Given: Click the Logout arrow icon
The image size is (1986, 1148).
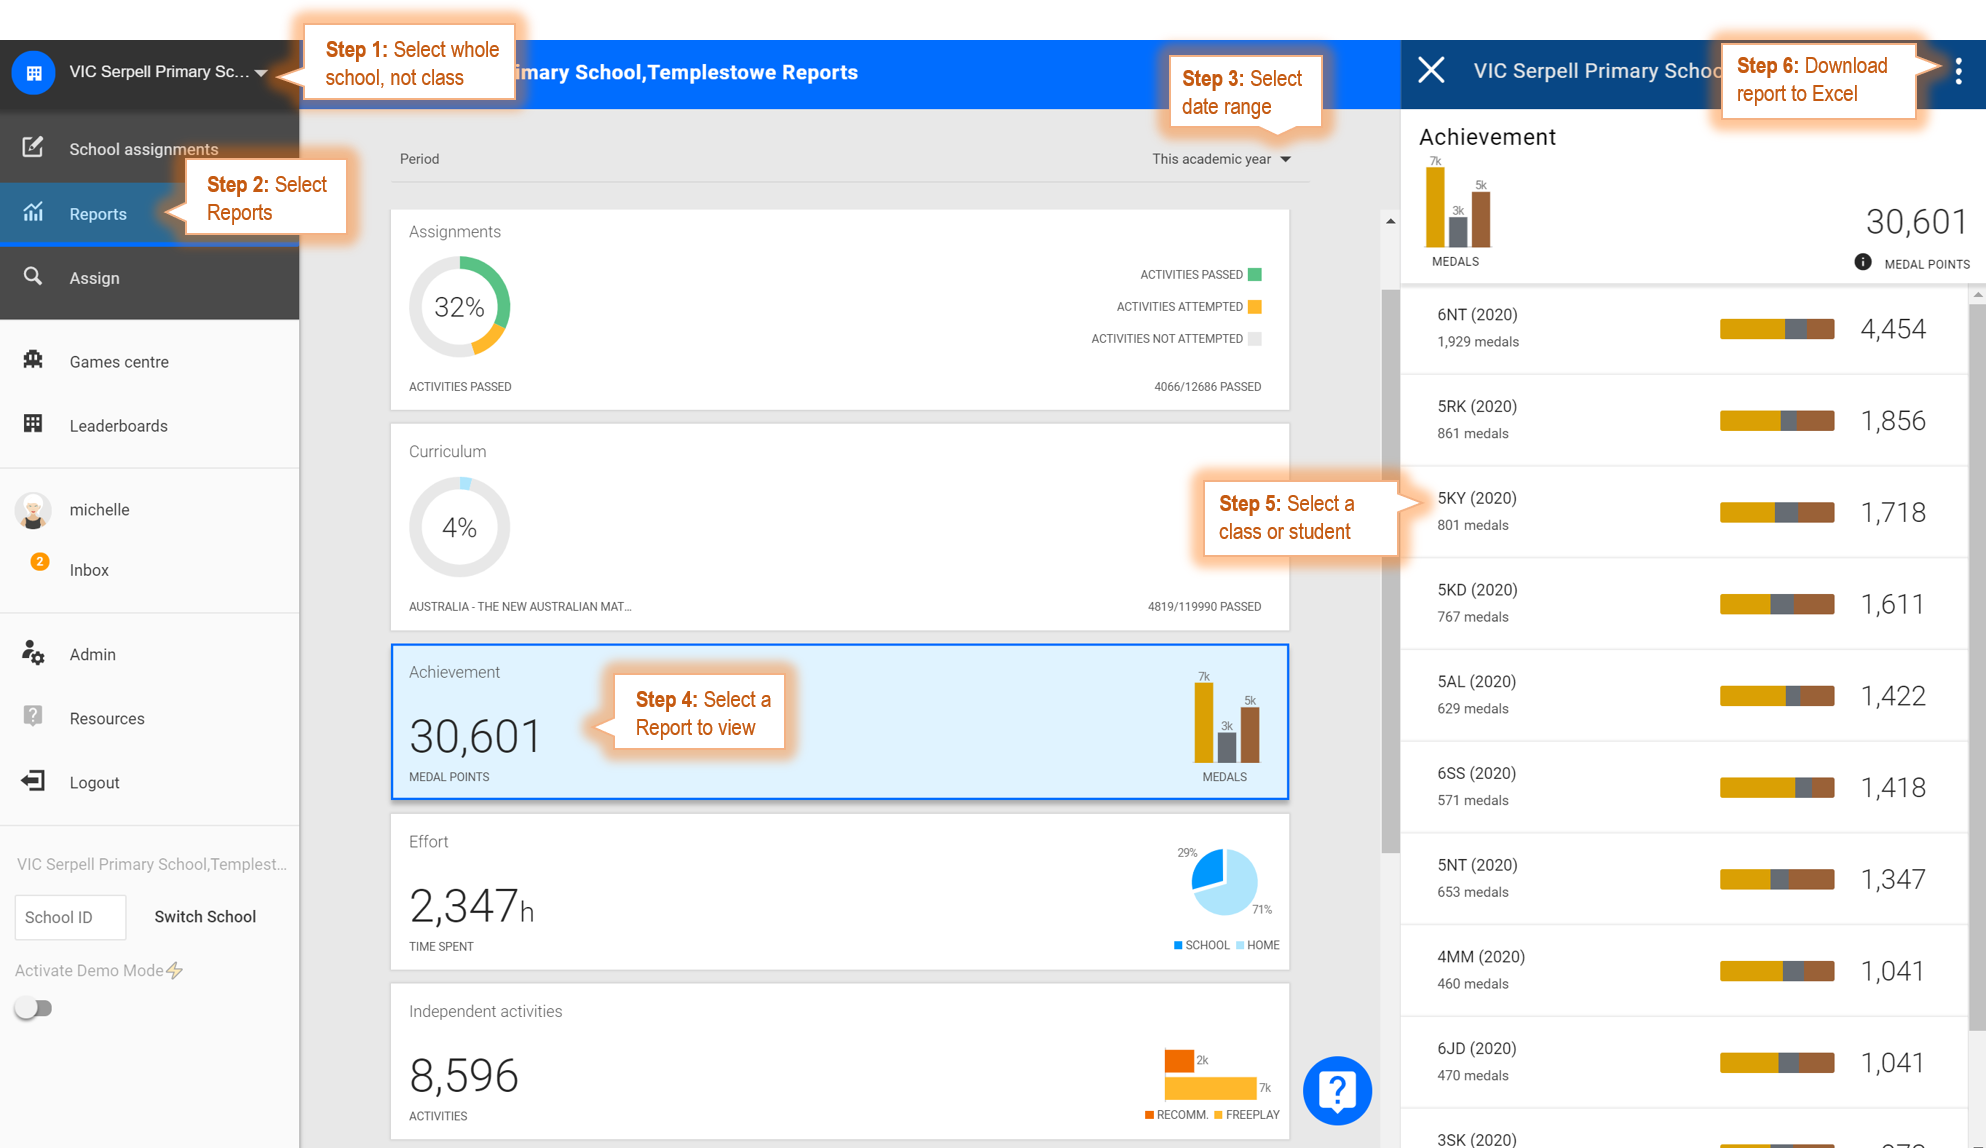Looking at the screenshot, I should coord(33,781).
